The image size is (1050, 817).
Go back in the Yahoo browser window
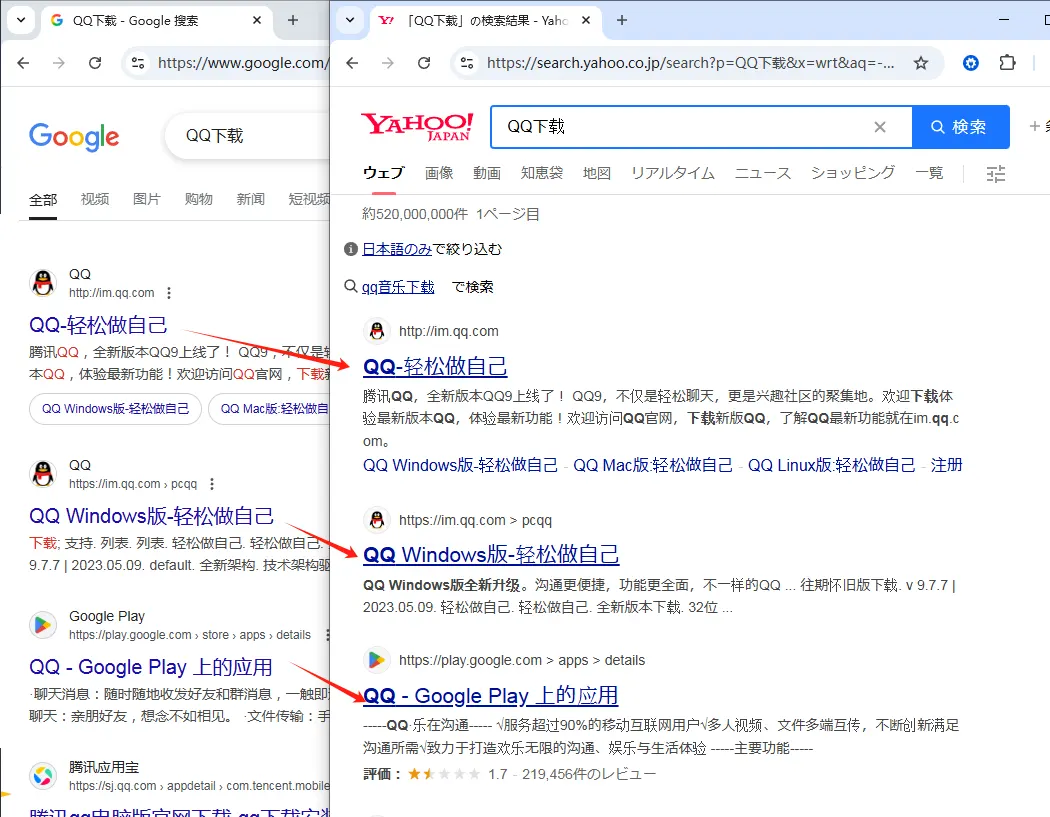pos(352,63)
